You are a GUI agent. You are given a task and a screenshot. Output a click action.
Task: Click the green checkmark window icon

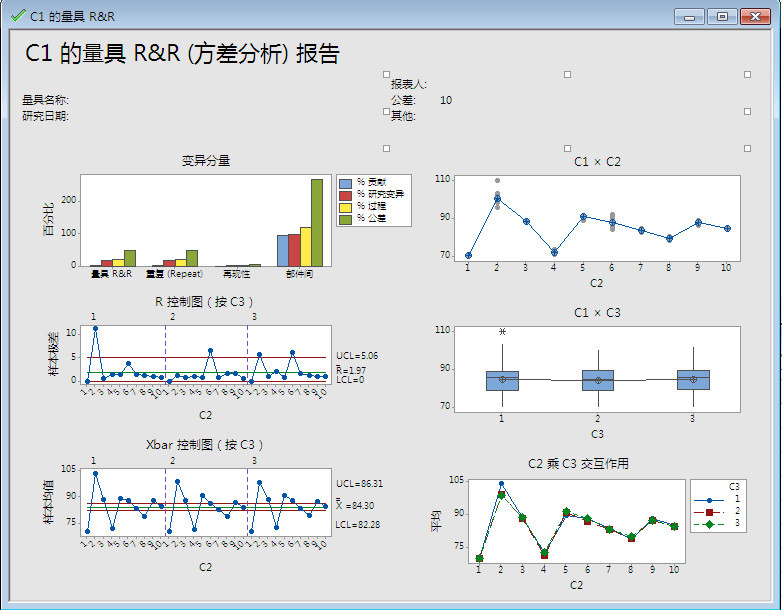point(17,15)
